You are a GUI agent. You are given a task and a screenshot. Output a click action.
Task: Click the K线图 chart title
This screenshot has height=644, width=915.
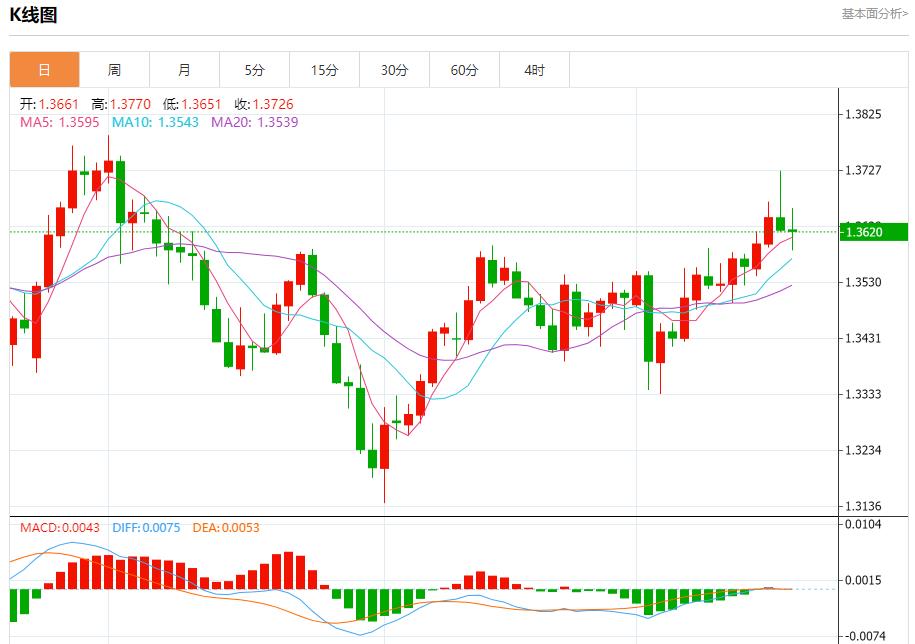[31, 14]
